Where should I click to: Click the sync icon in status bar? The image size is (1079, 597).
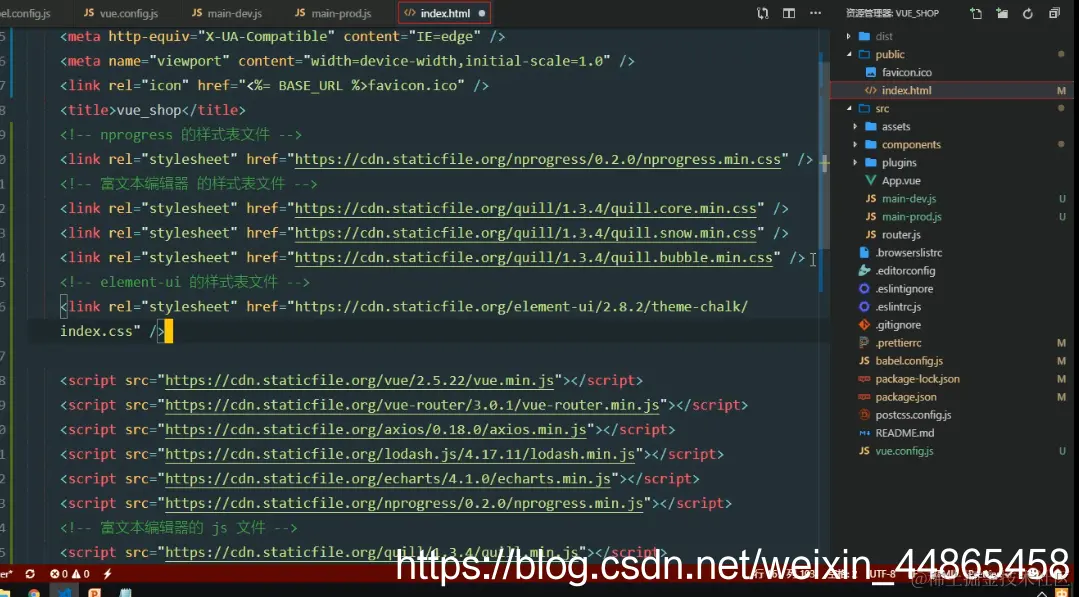pyautogui.click(x=30, y=573)
